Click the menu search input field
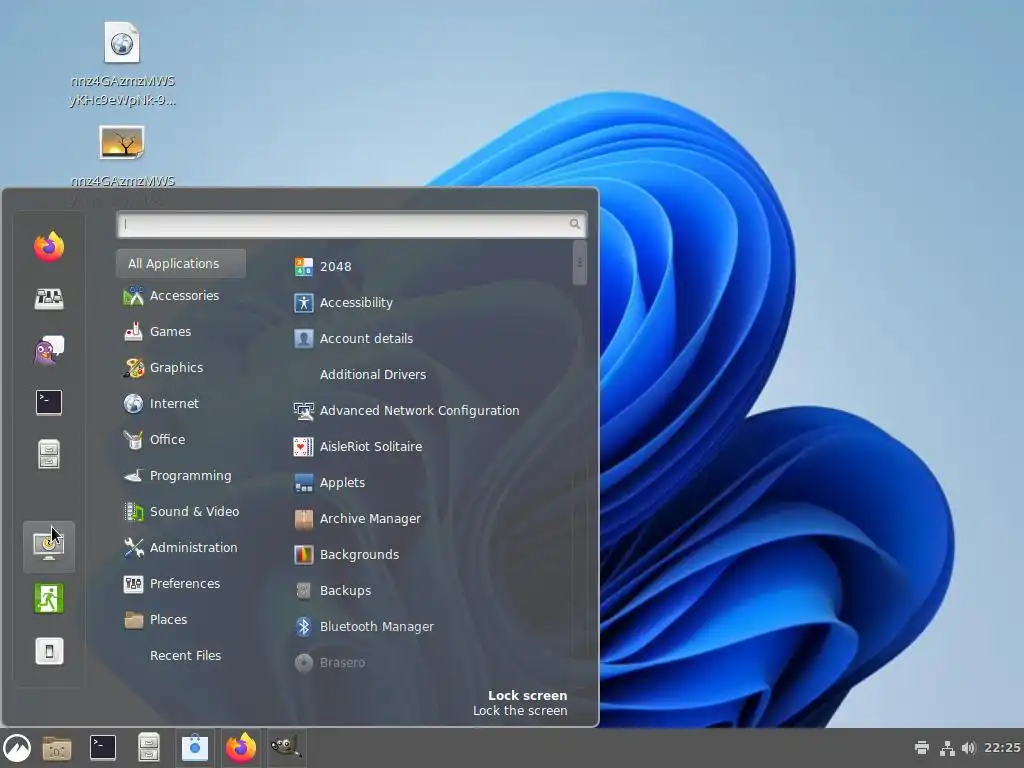Viewport: 1024px width, 768px height. click(351, 224)
